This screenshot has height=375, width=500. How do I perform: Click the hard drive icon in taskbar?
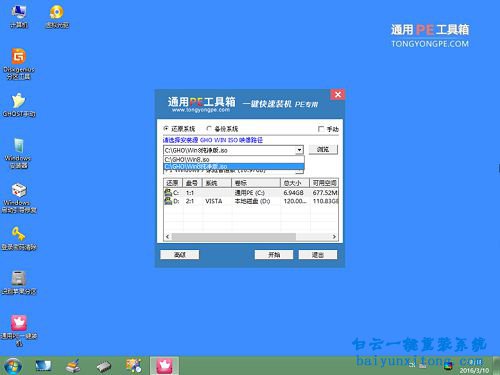tap(104, 366)
